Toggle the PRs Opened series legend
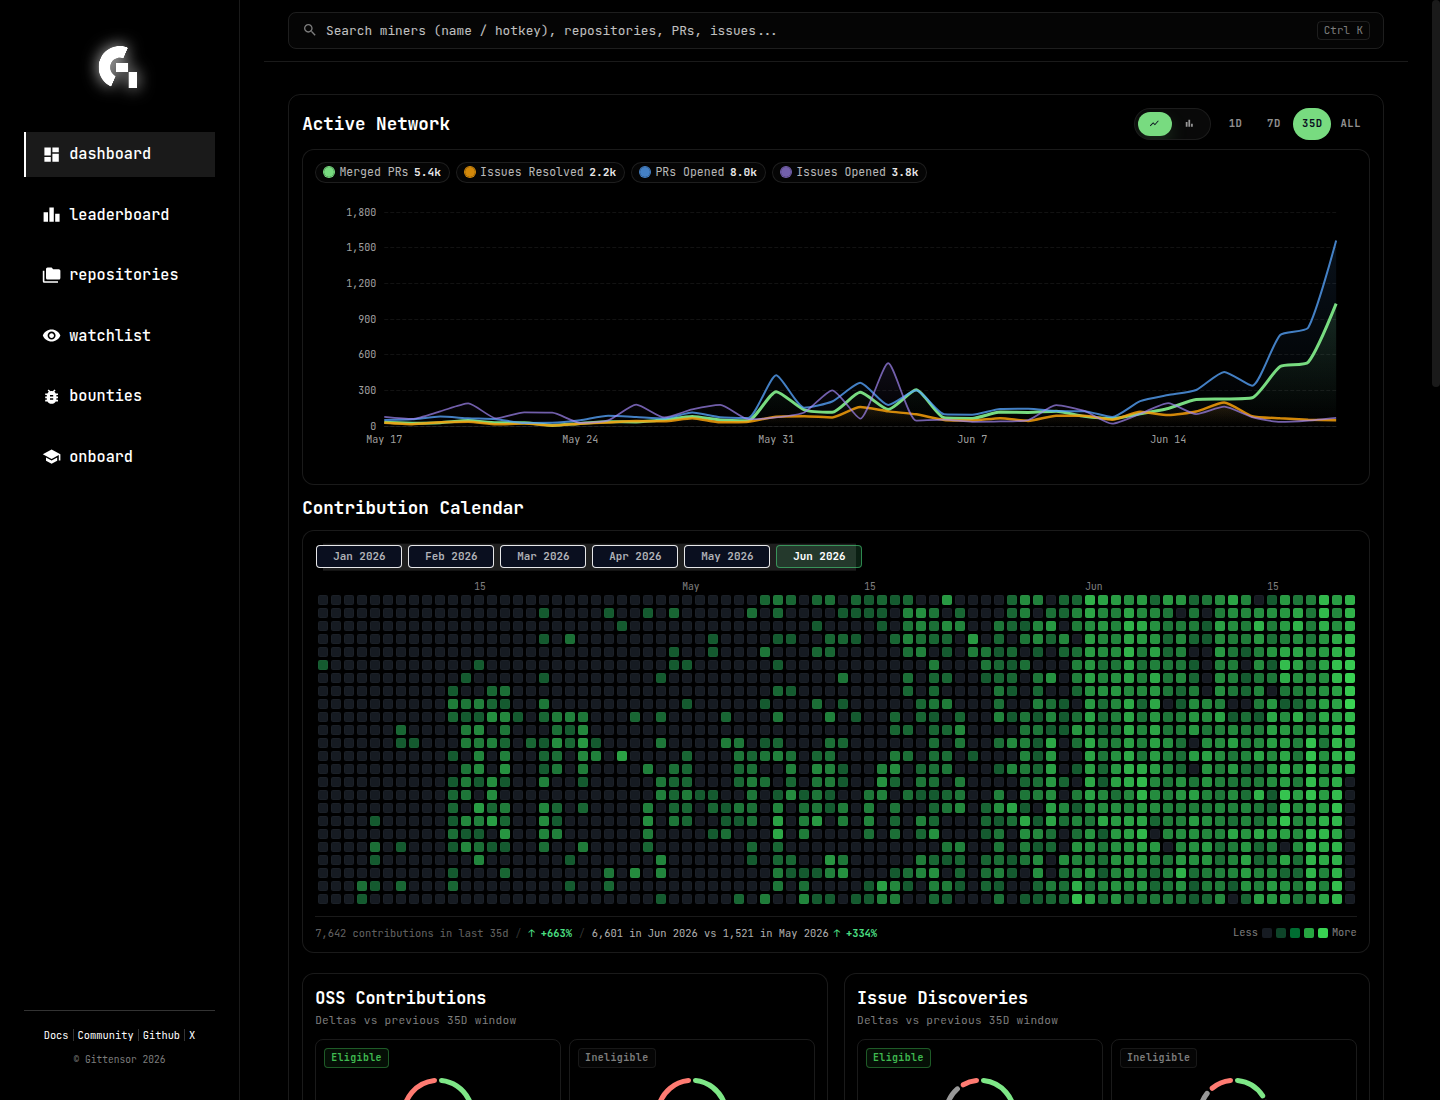Screen dimensions: 1440x1100 click(698, 172)
